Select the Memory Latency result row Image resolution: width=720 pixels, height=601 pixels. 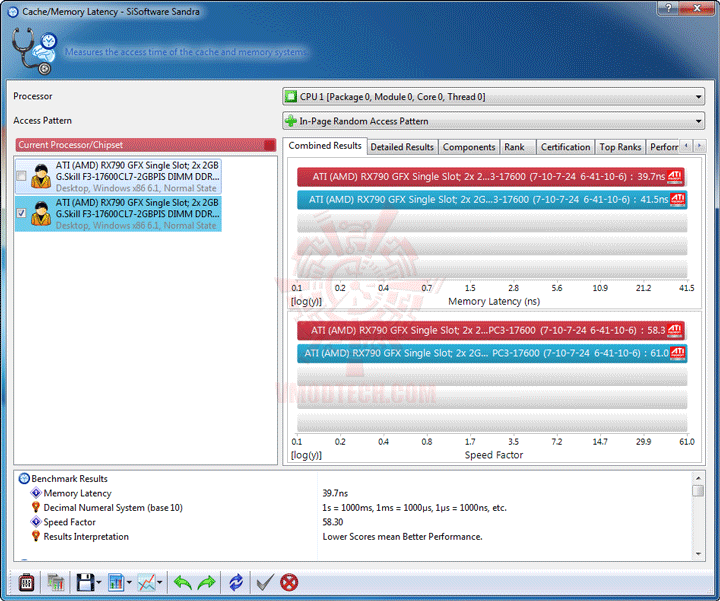tap(354, 493)
